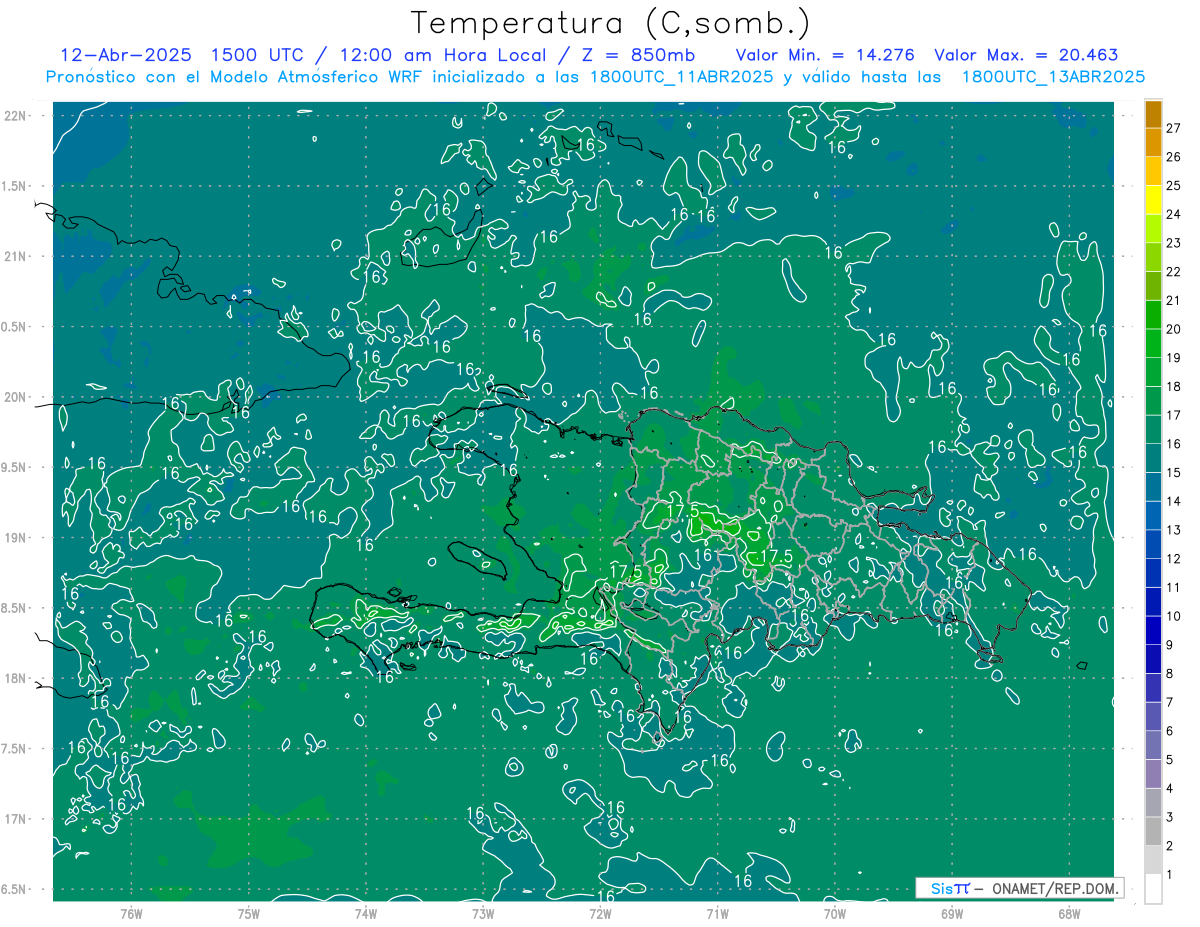This screenshot has height=927, width=1200.
Task: Click the '15' label on the color scale
Action: pyautogui.click(x=1174, y=472)
